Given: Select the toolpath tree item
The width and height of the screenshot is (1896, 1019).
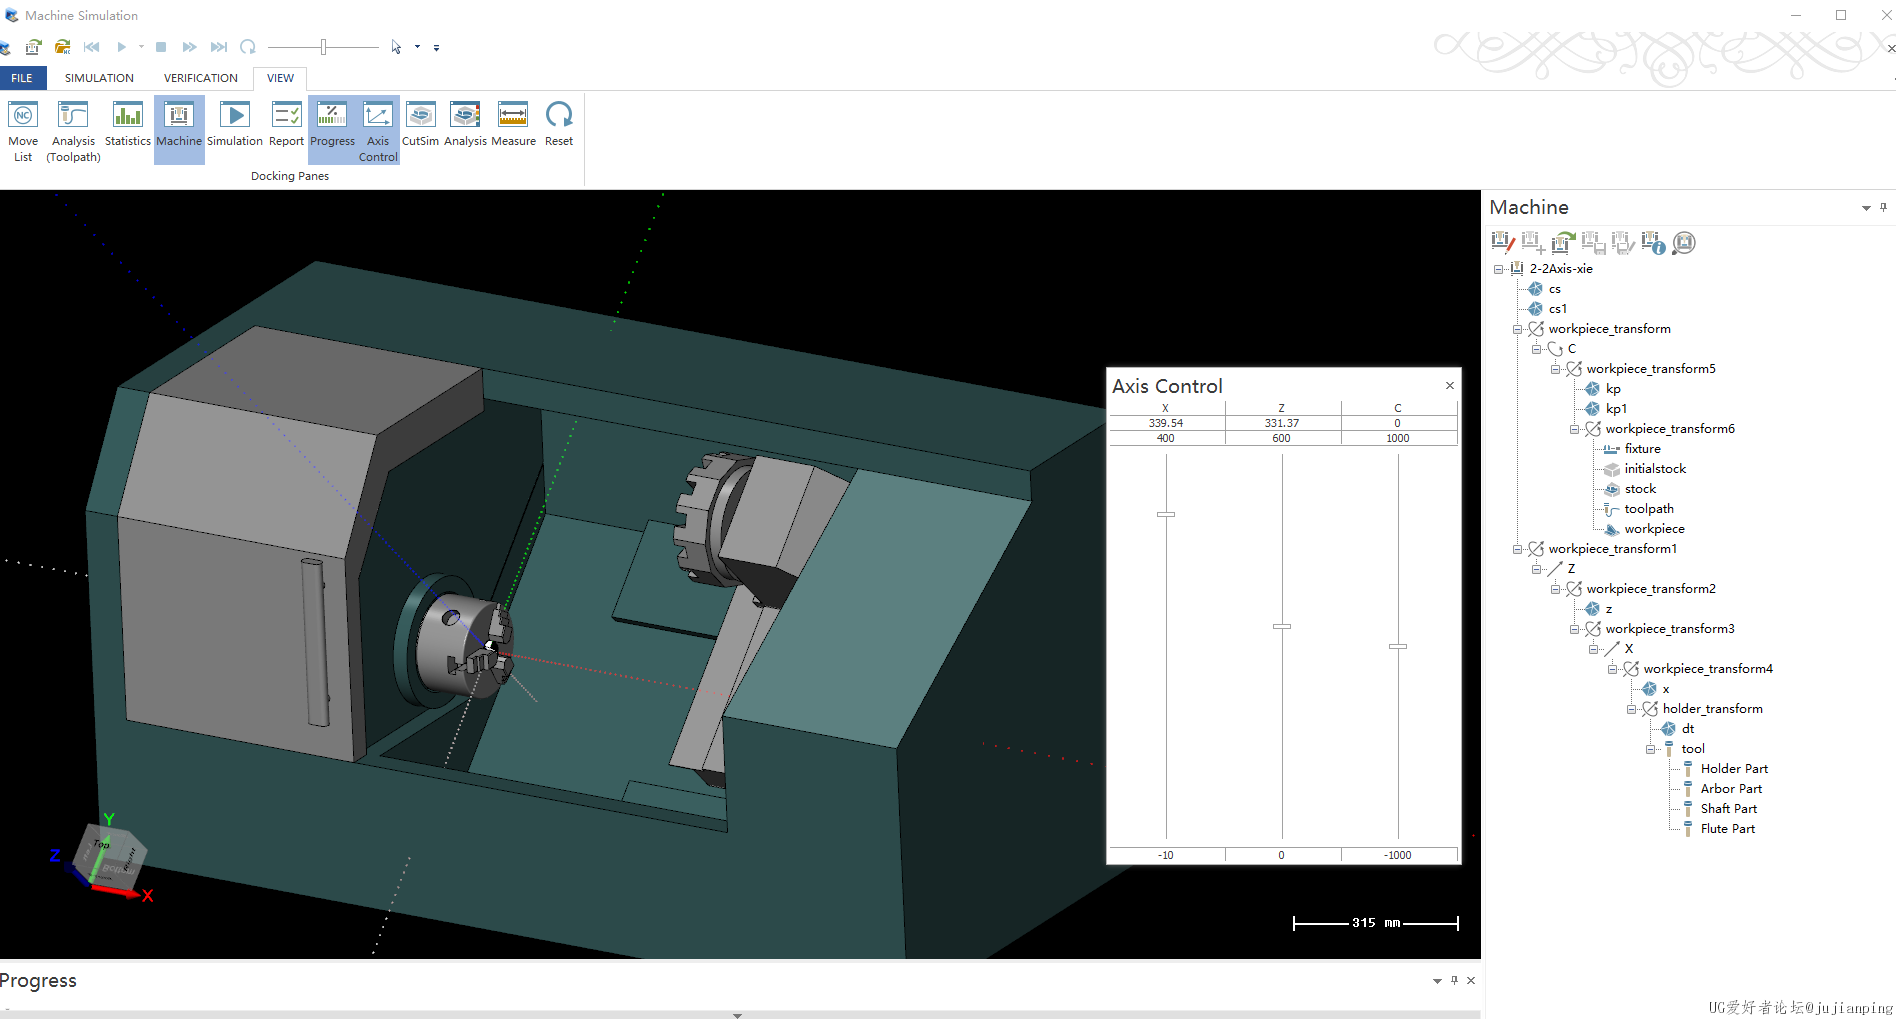Looking at the screenshot, I should (1649, 509).
